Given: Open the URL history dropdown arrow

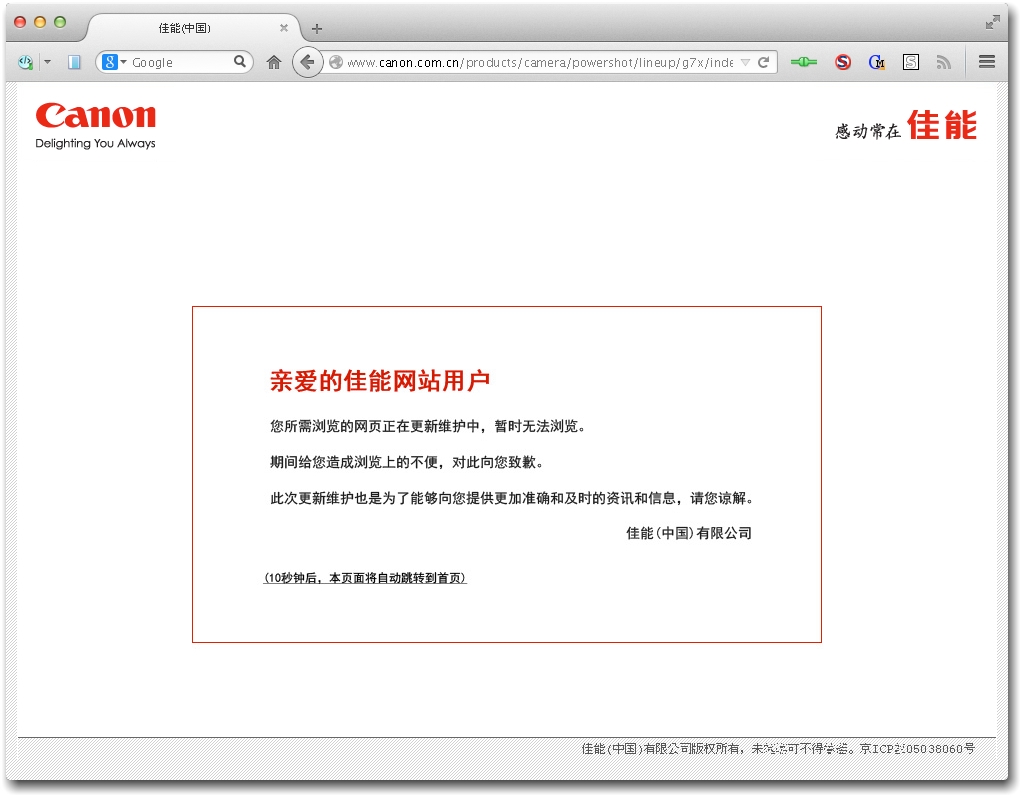Looking at the screenshot, I should 745,62.
